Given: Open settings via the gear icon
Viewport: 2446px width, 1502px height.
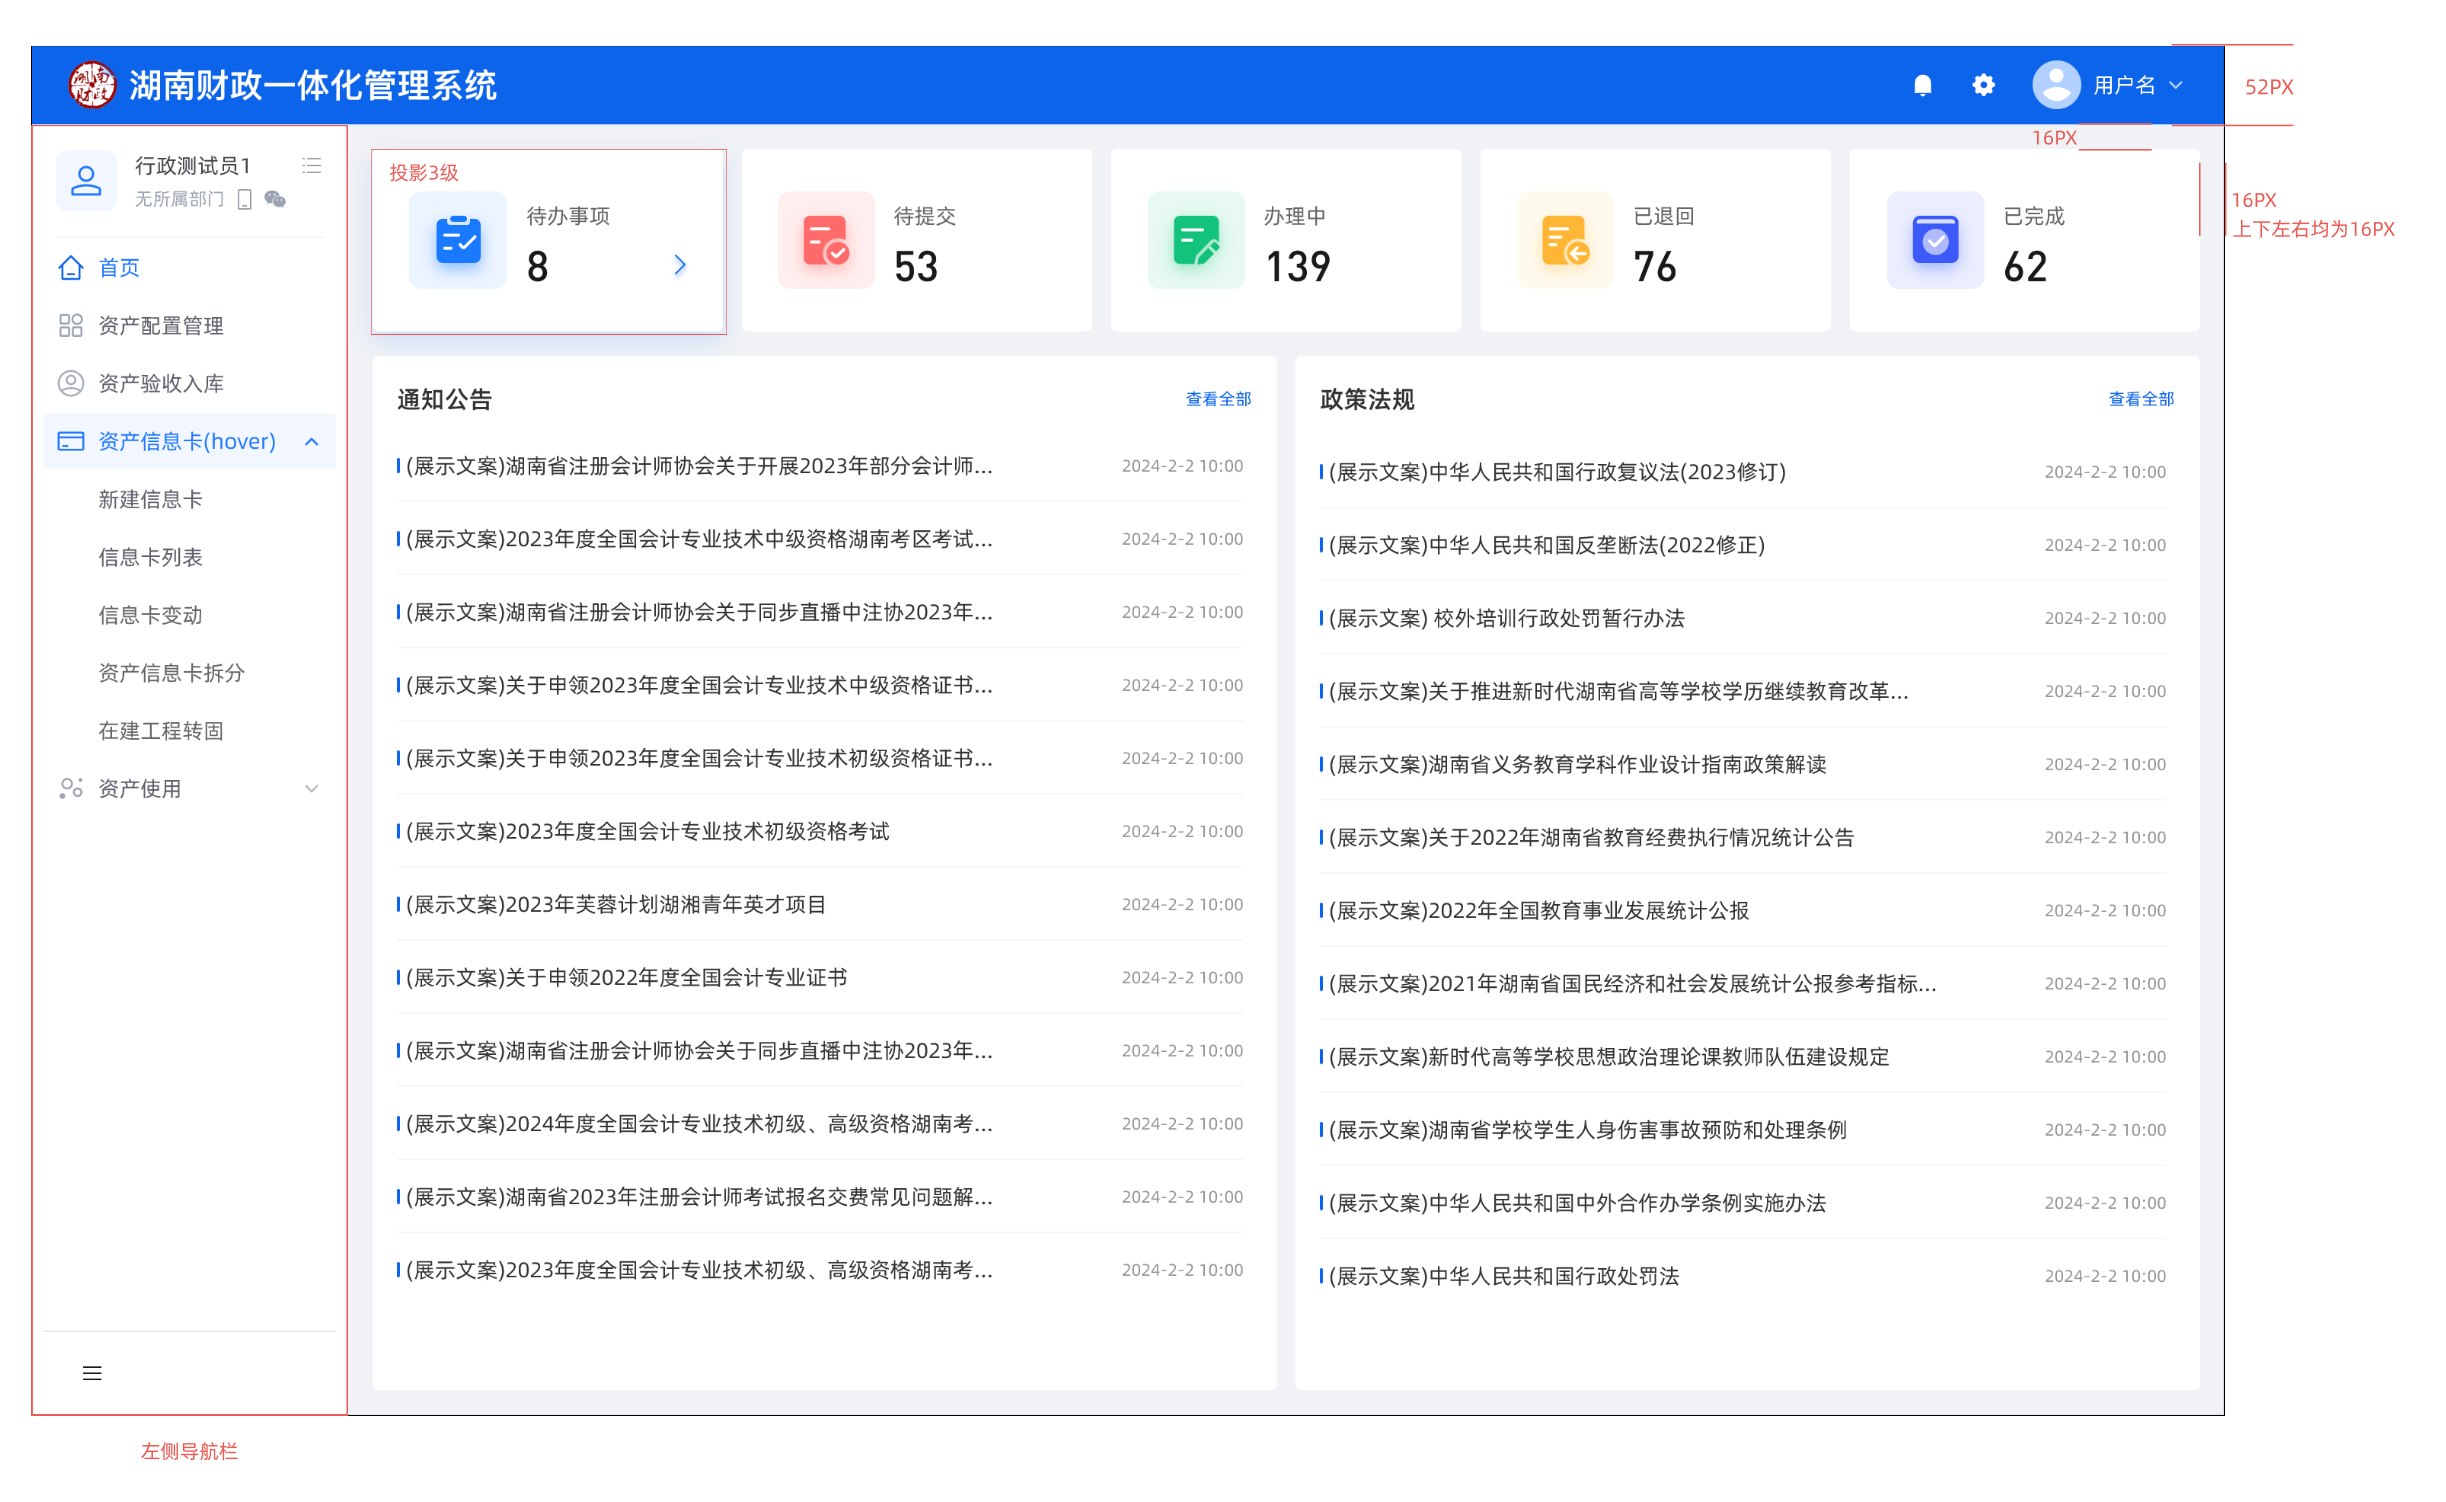Looking at the screenshot, I should click(x=1983, y=86).
